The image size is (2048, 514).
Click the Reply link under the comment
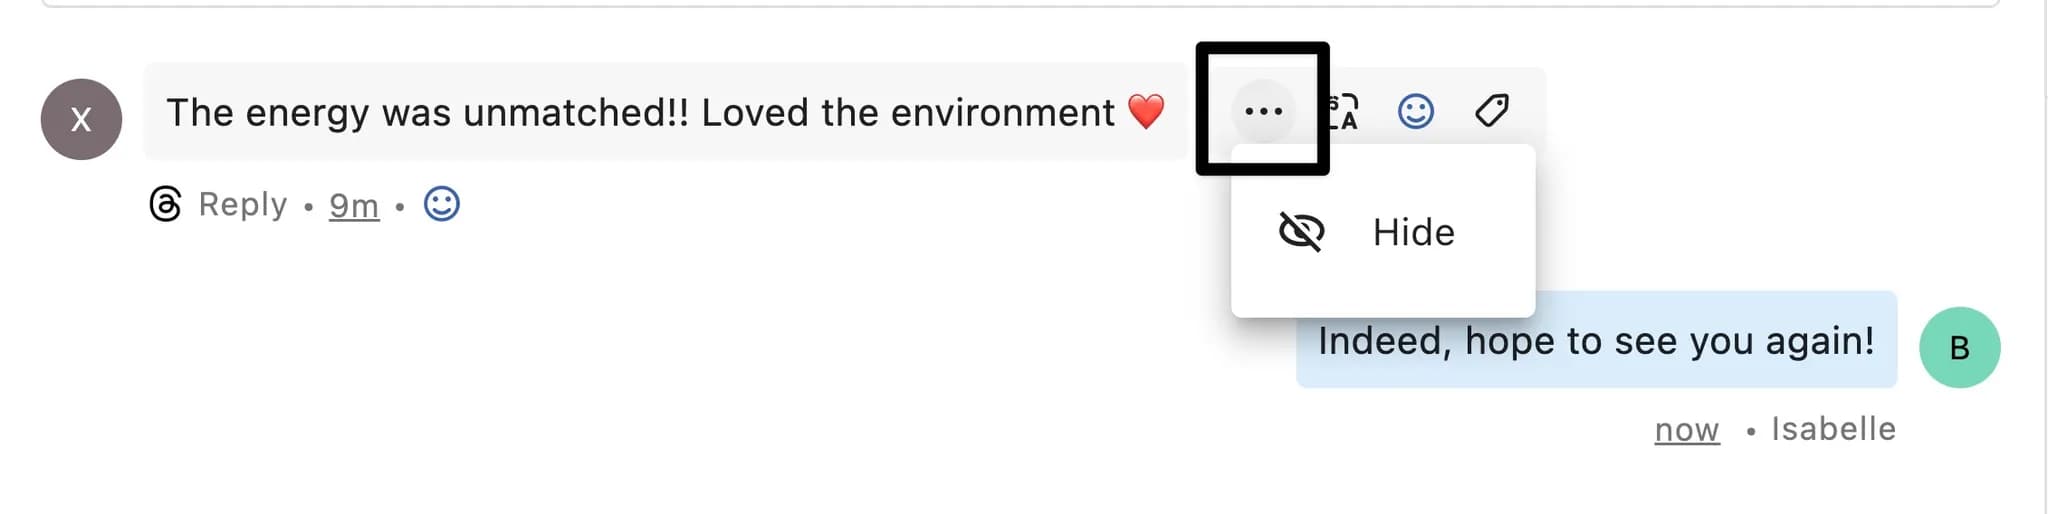pyautogui.click(x=243, y=204)
